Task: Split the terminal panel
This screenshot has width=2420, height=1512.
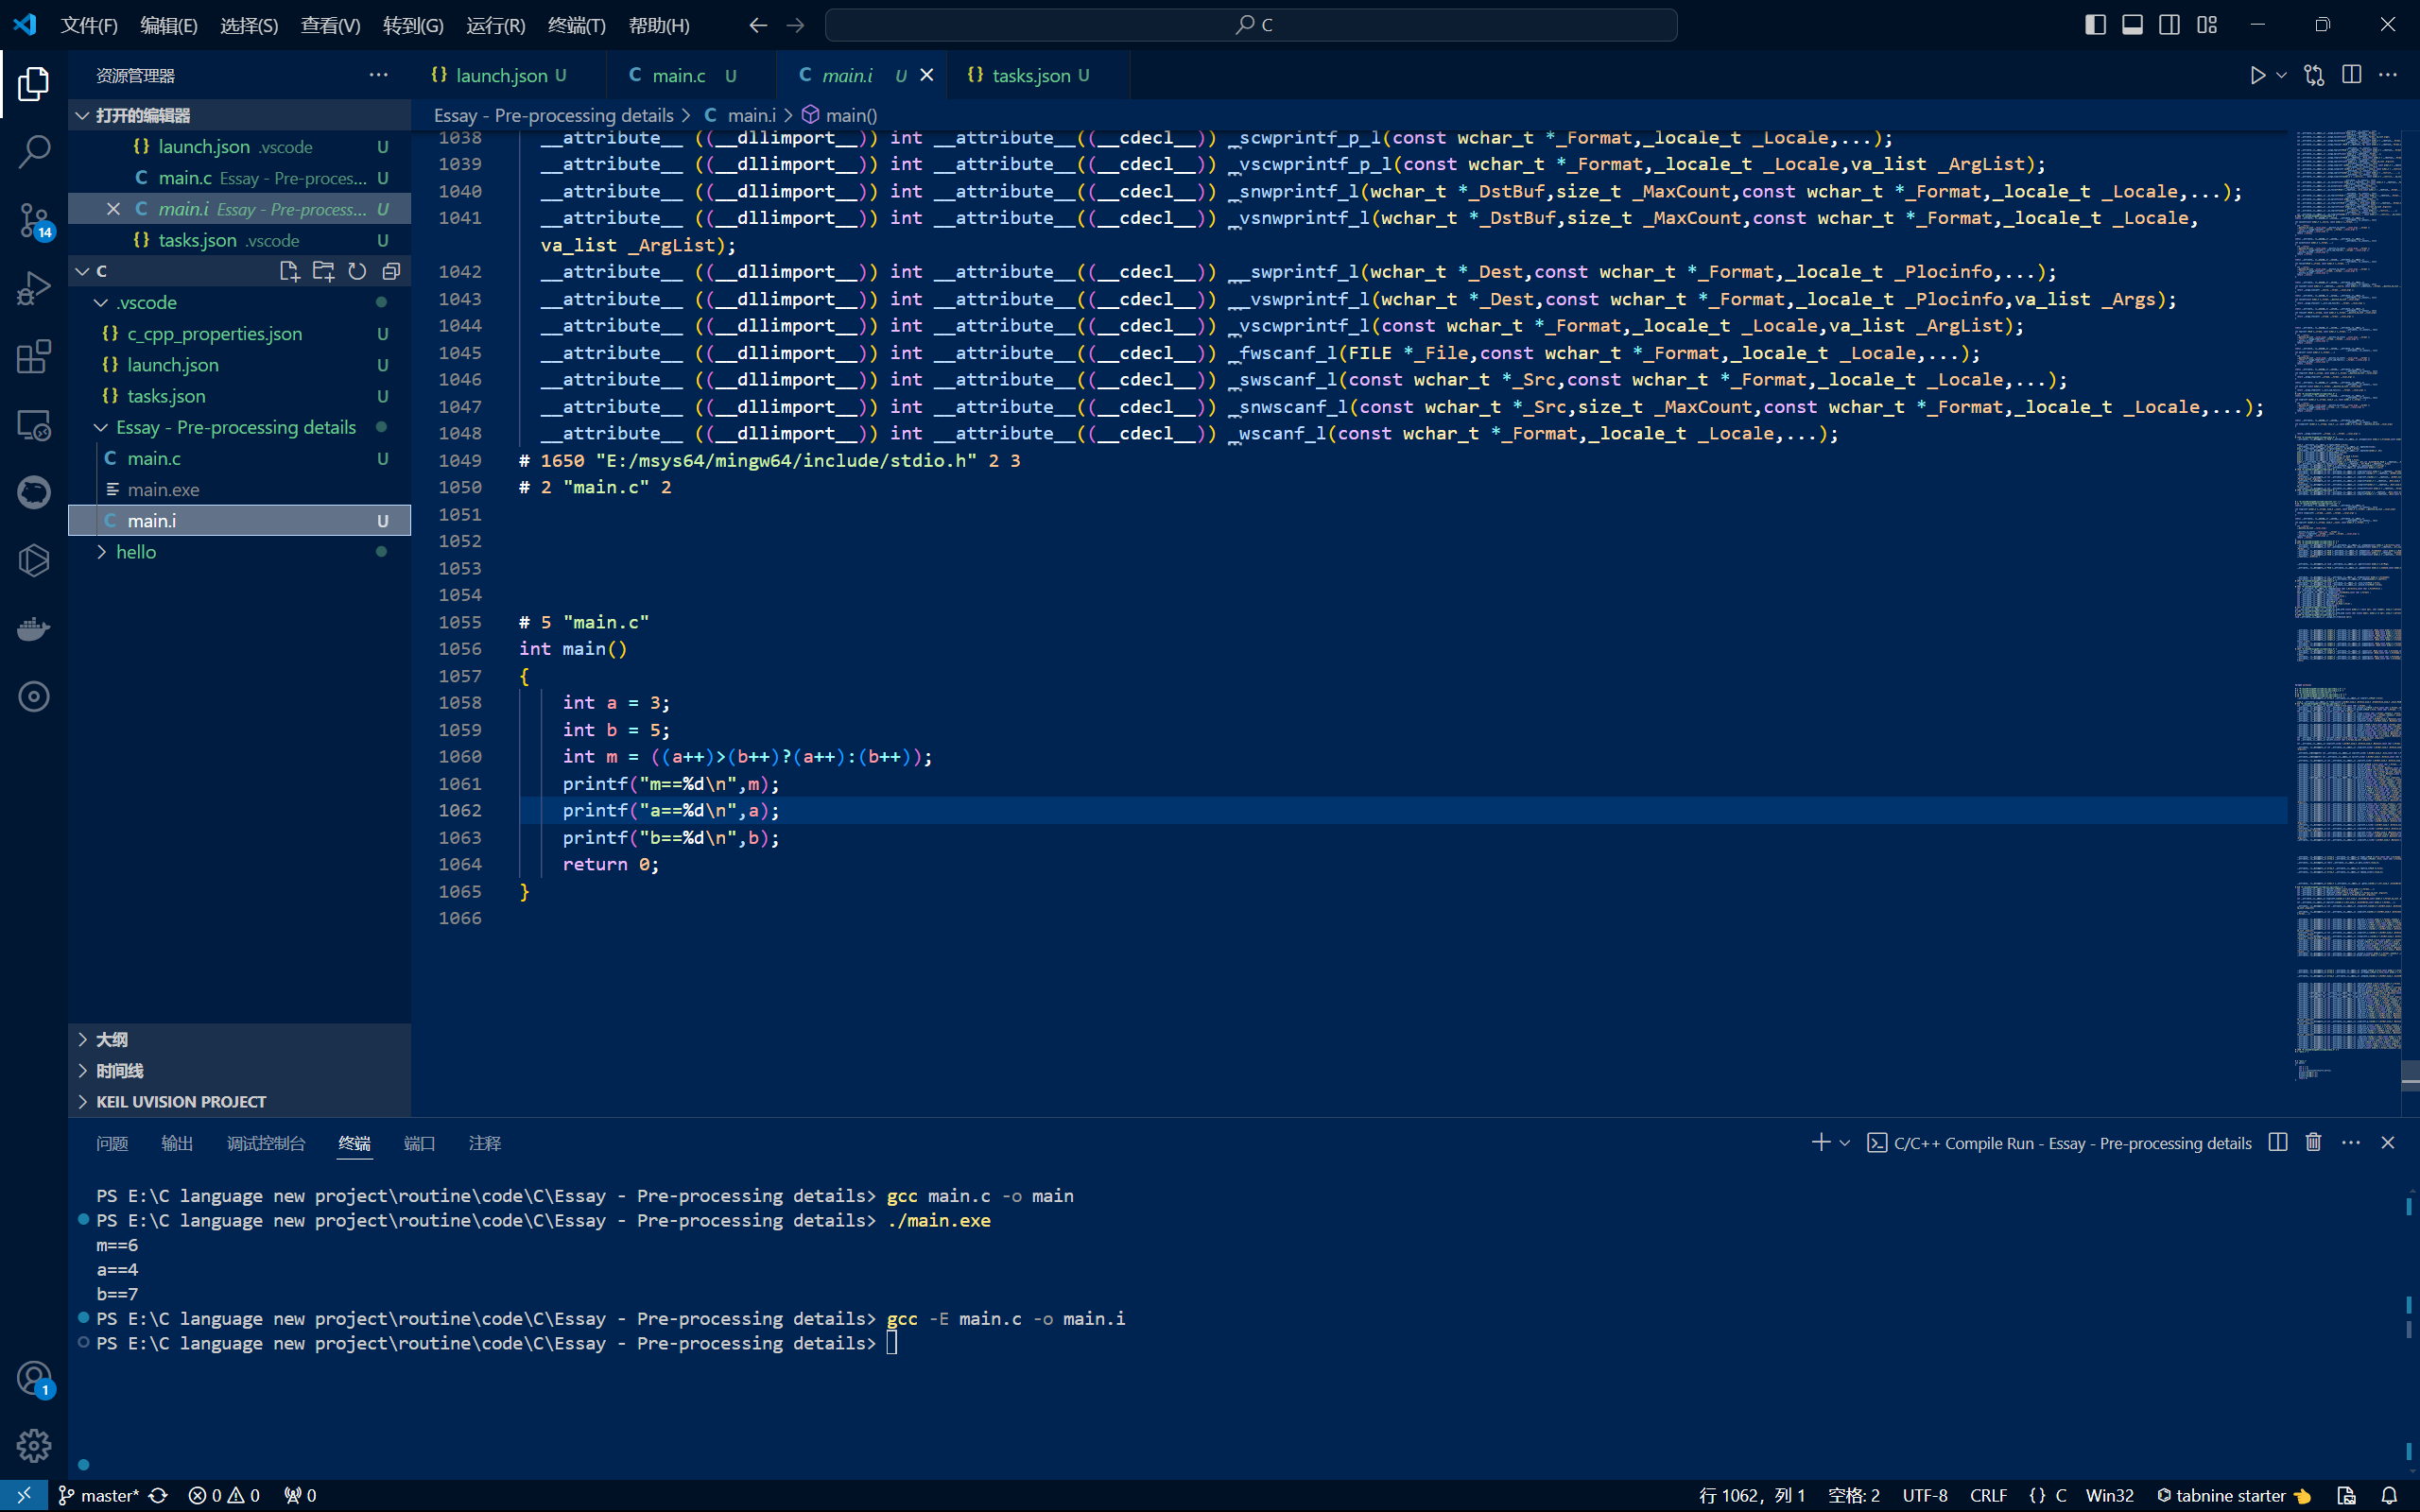Action: point(2278,1142)
